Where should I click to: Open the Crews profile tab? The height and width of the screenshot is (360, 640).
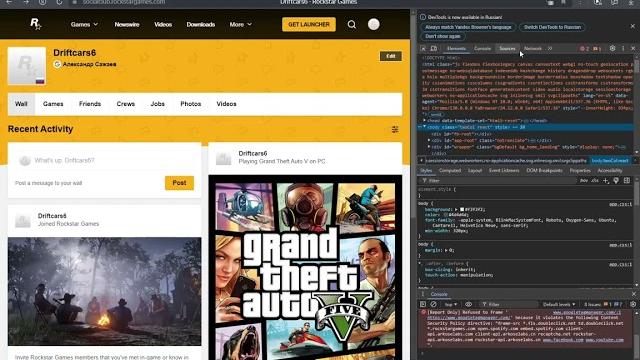[126, 104]
